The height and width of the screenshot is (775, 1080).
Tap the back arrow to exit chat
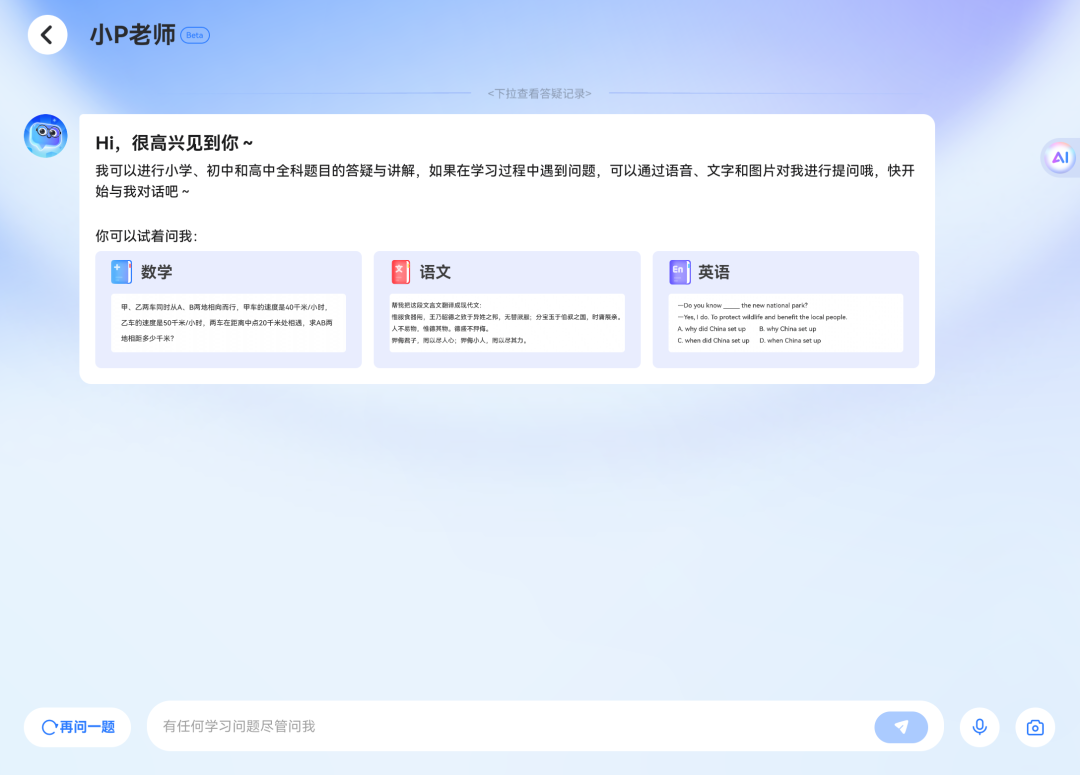click(47, 35)
